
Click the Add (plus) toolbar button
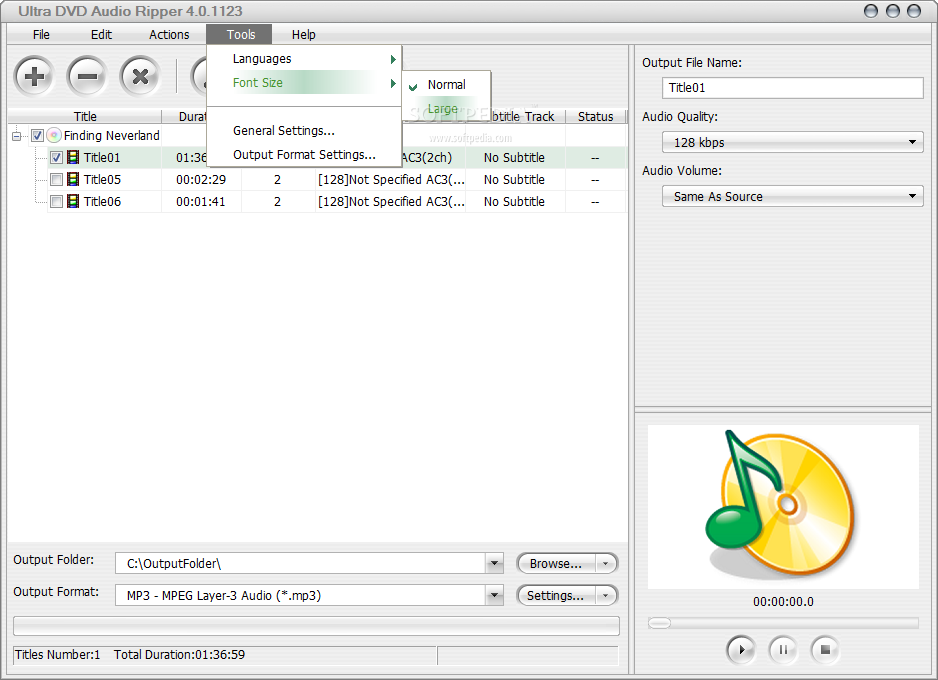[34, 76]
